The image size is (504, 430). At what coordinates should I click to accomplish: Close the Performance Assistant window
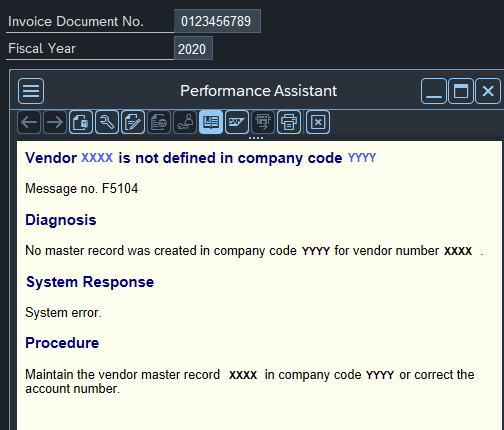click(x=488, y=91)
